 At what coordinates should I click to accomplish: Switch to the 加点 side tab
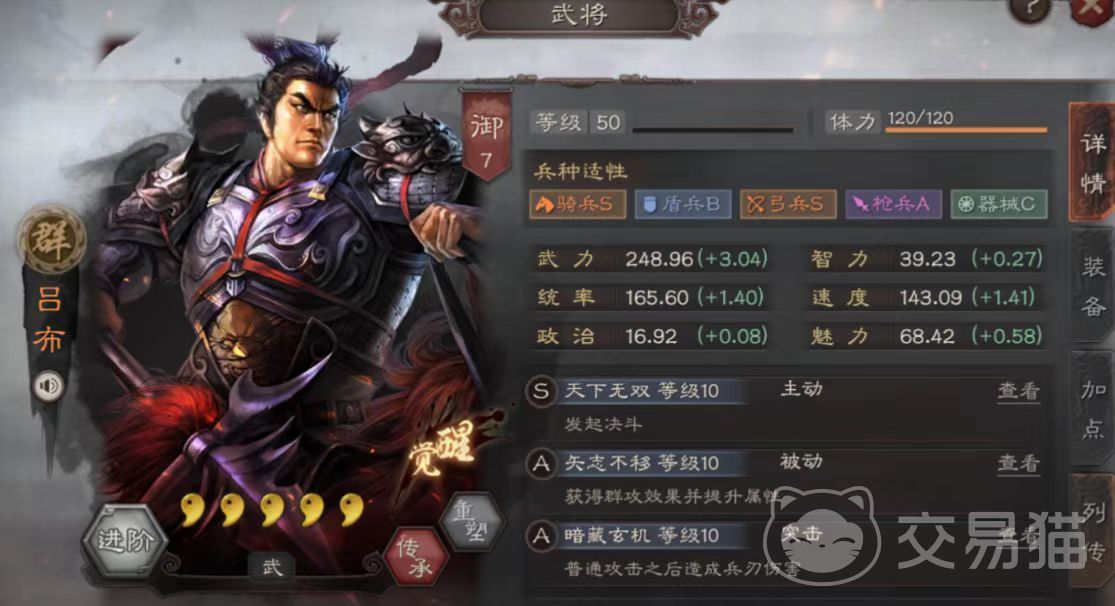1093,409
